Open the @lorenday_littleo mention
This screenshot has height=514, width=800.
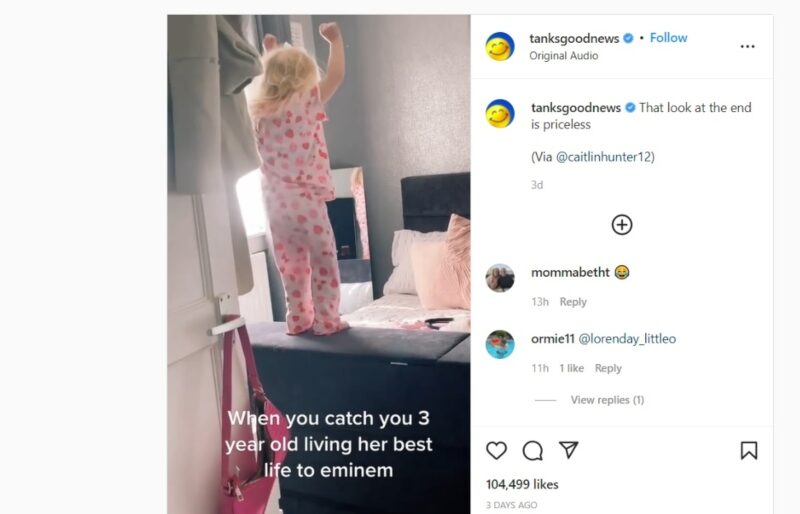[627, 339]
